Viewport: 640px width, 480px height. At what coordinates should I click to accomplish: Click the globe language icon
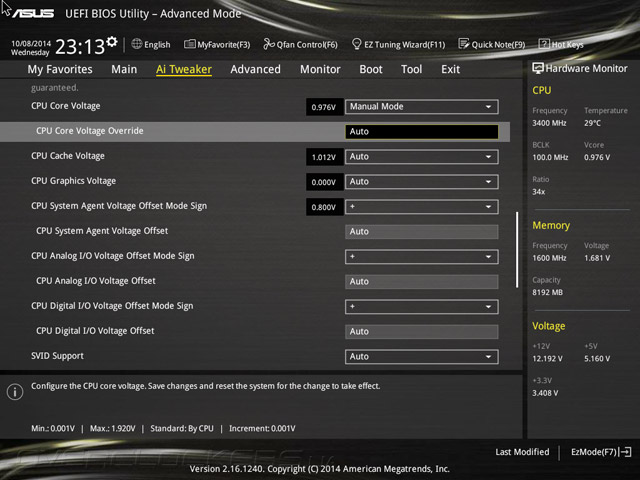(137, 44)
